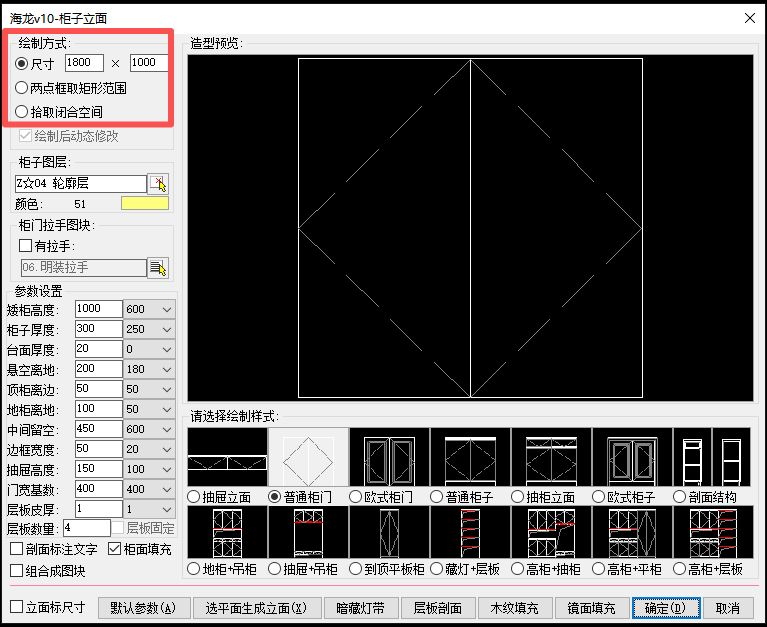This screenshot has width=767, height=627.
Task: Click the 剖面结构 style preview image
Action: point(712,457)
